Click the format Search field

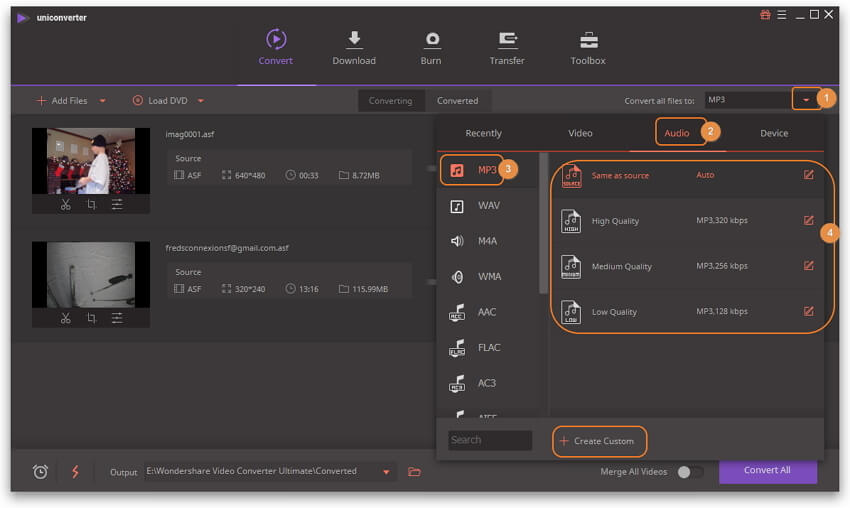[x=490, y=440]
